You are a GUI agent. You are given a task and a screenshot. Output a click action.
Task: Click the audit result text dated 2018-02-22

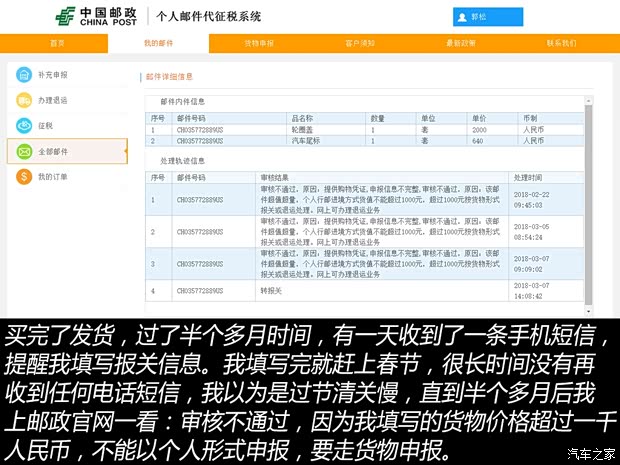click(380, 200)
